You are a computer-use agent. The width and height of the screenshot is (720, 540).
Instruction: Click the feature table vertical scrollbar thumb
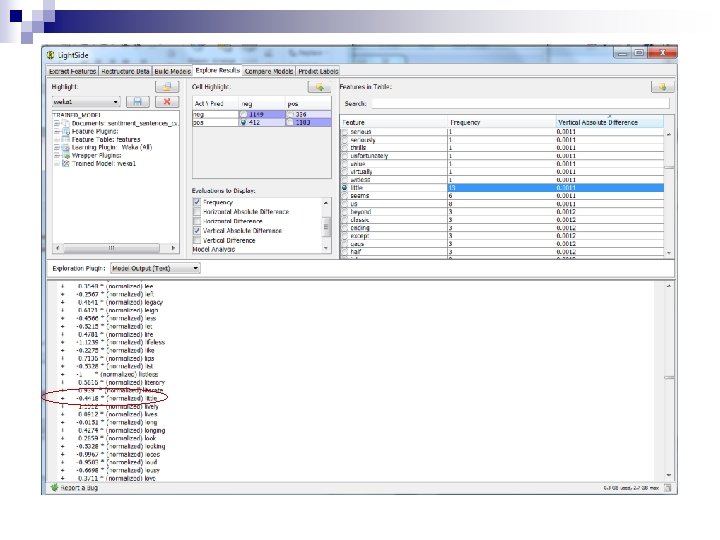click(669, 167)
